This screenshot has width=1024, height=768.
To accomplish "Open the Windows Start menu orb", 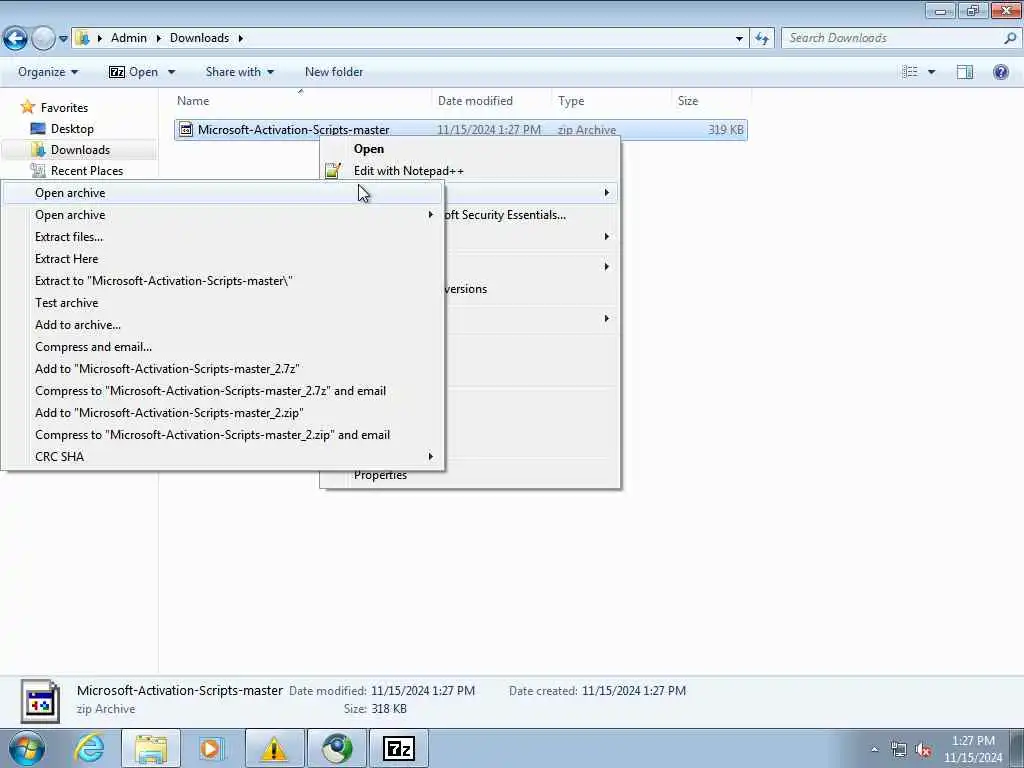I will point(26,748).
